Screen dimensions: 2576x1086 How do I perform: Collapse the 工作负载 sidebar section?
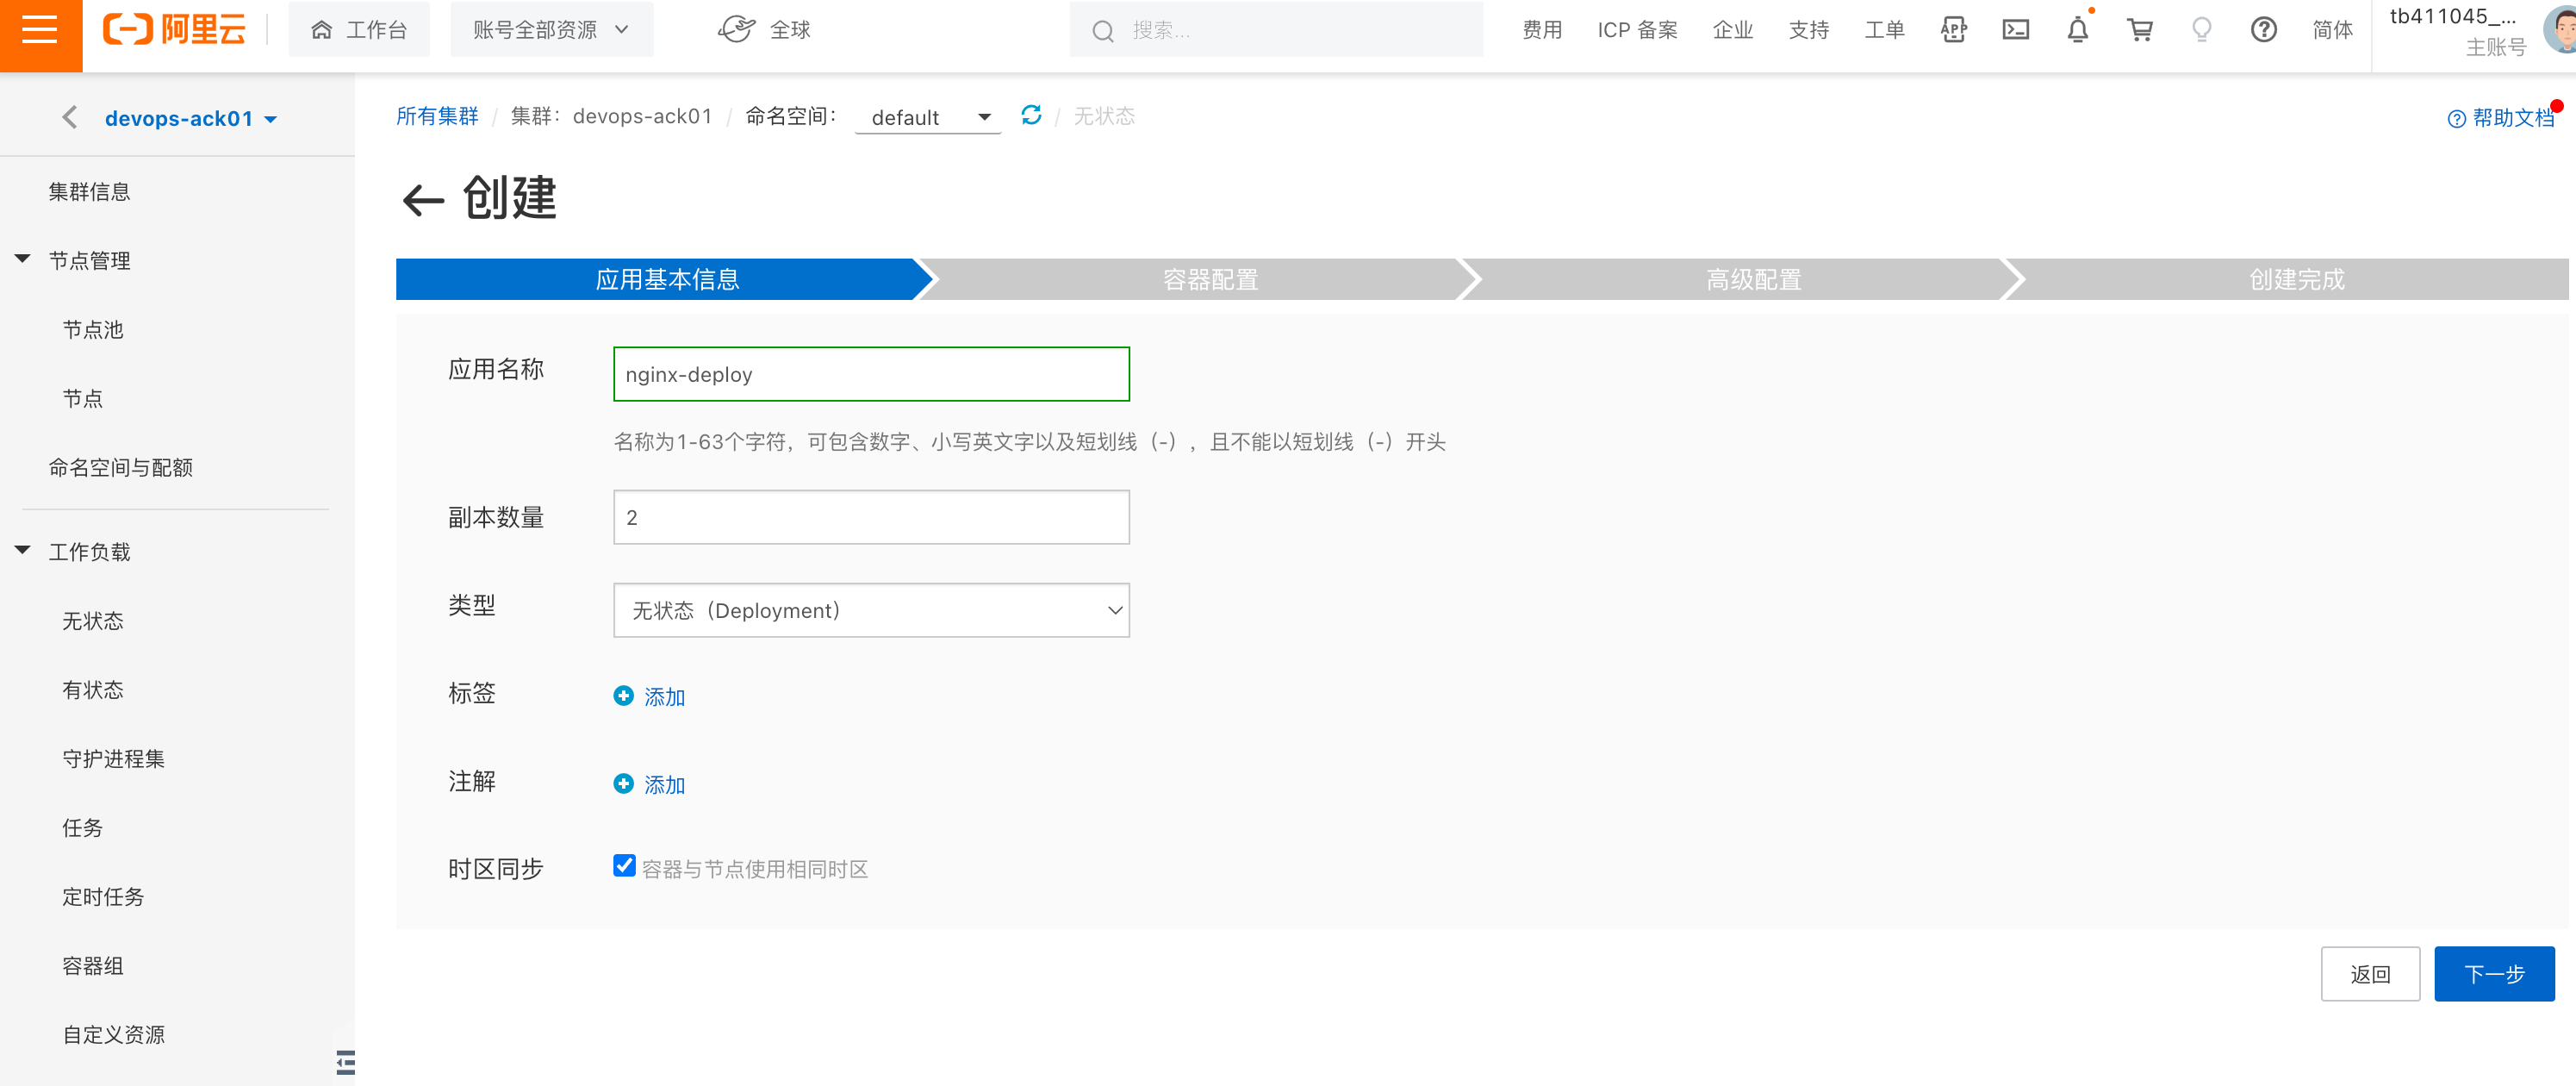coord(23,551)
